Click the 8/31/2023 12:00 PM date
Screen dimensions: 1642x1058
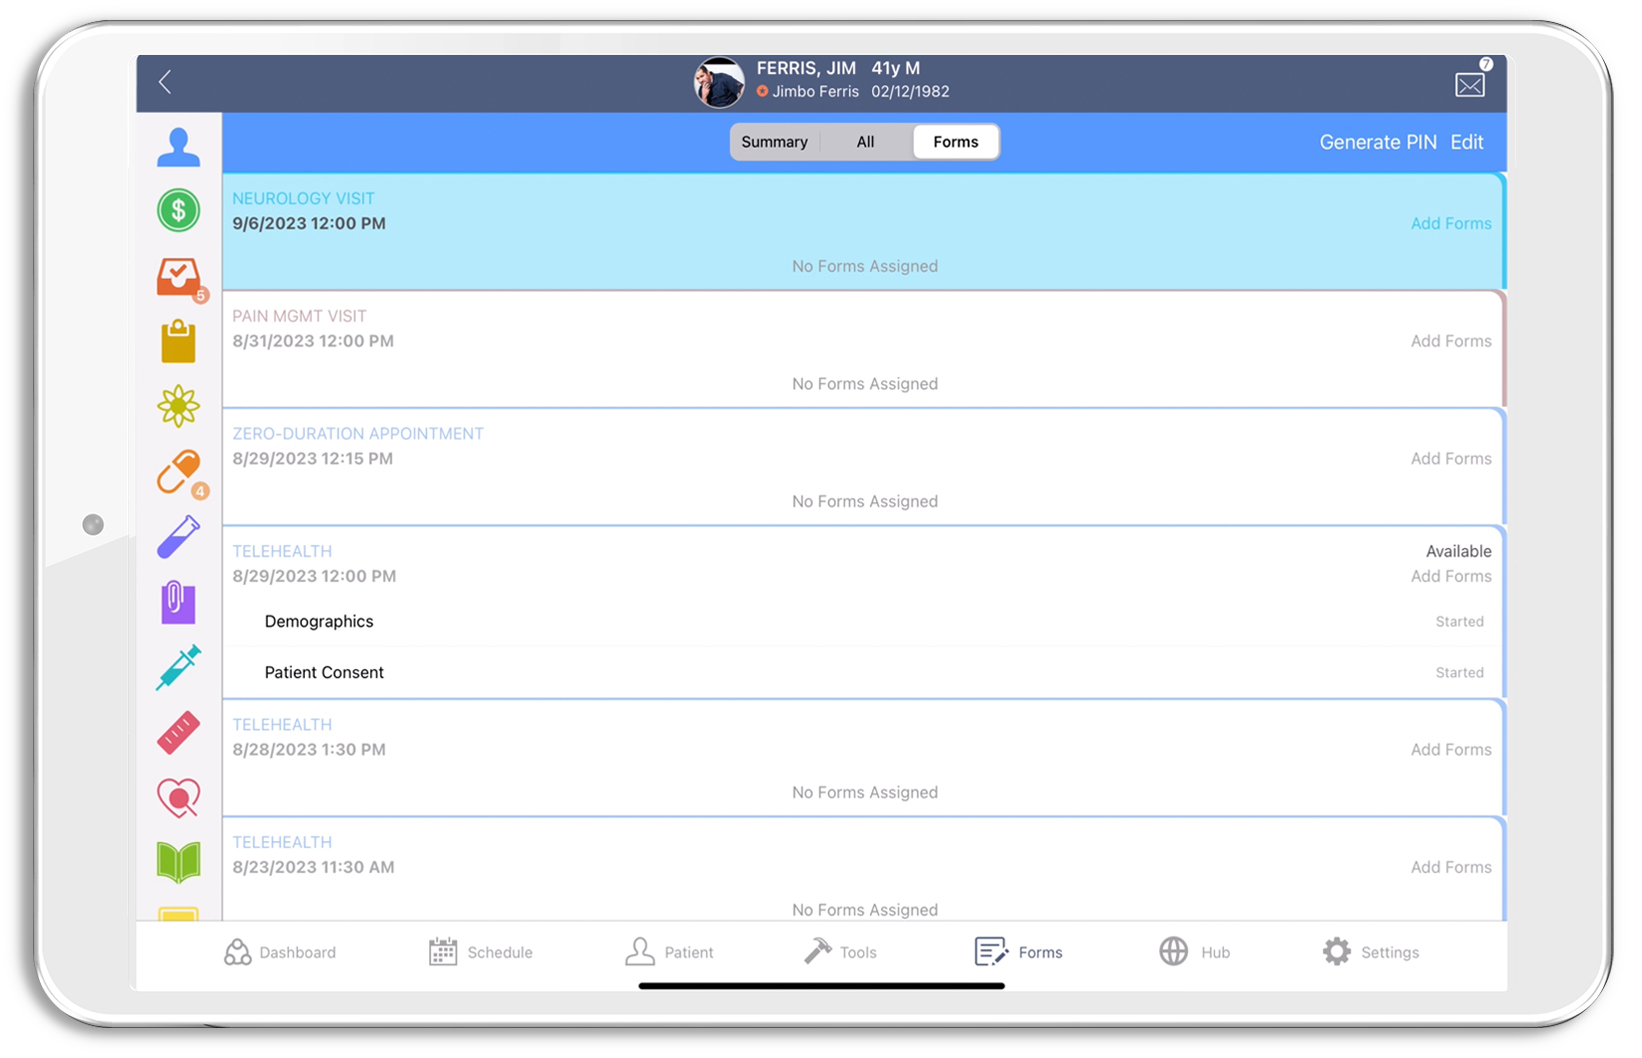(x=313, y=341)
